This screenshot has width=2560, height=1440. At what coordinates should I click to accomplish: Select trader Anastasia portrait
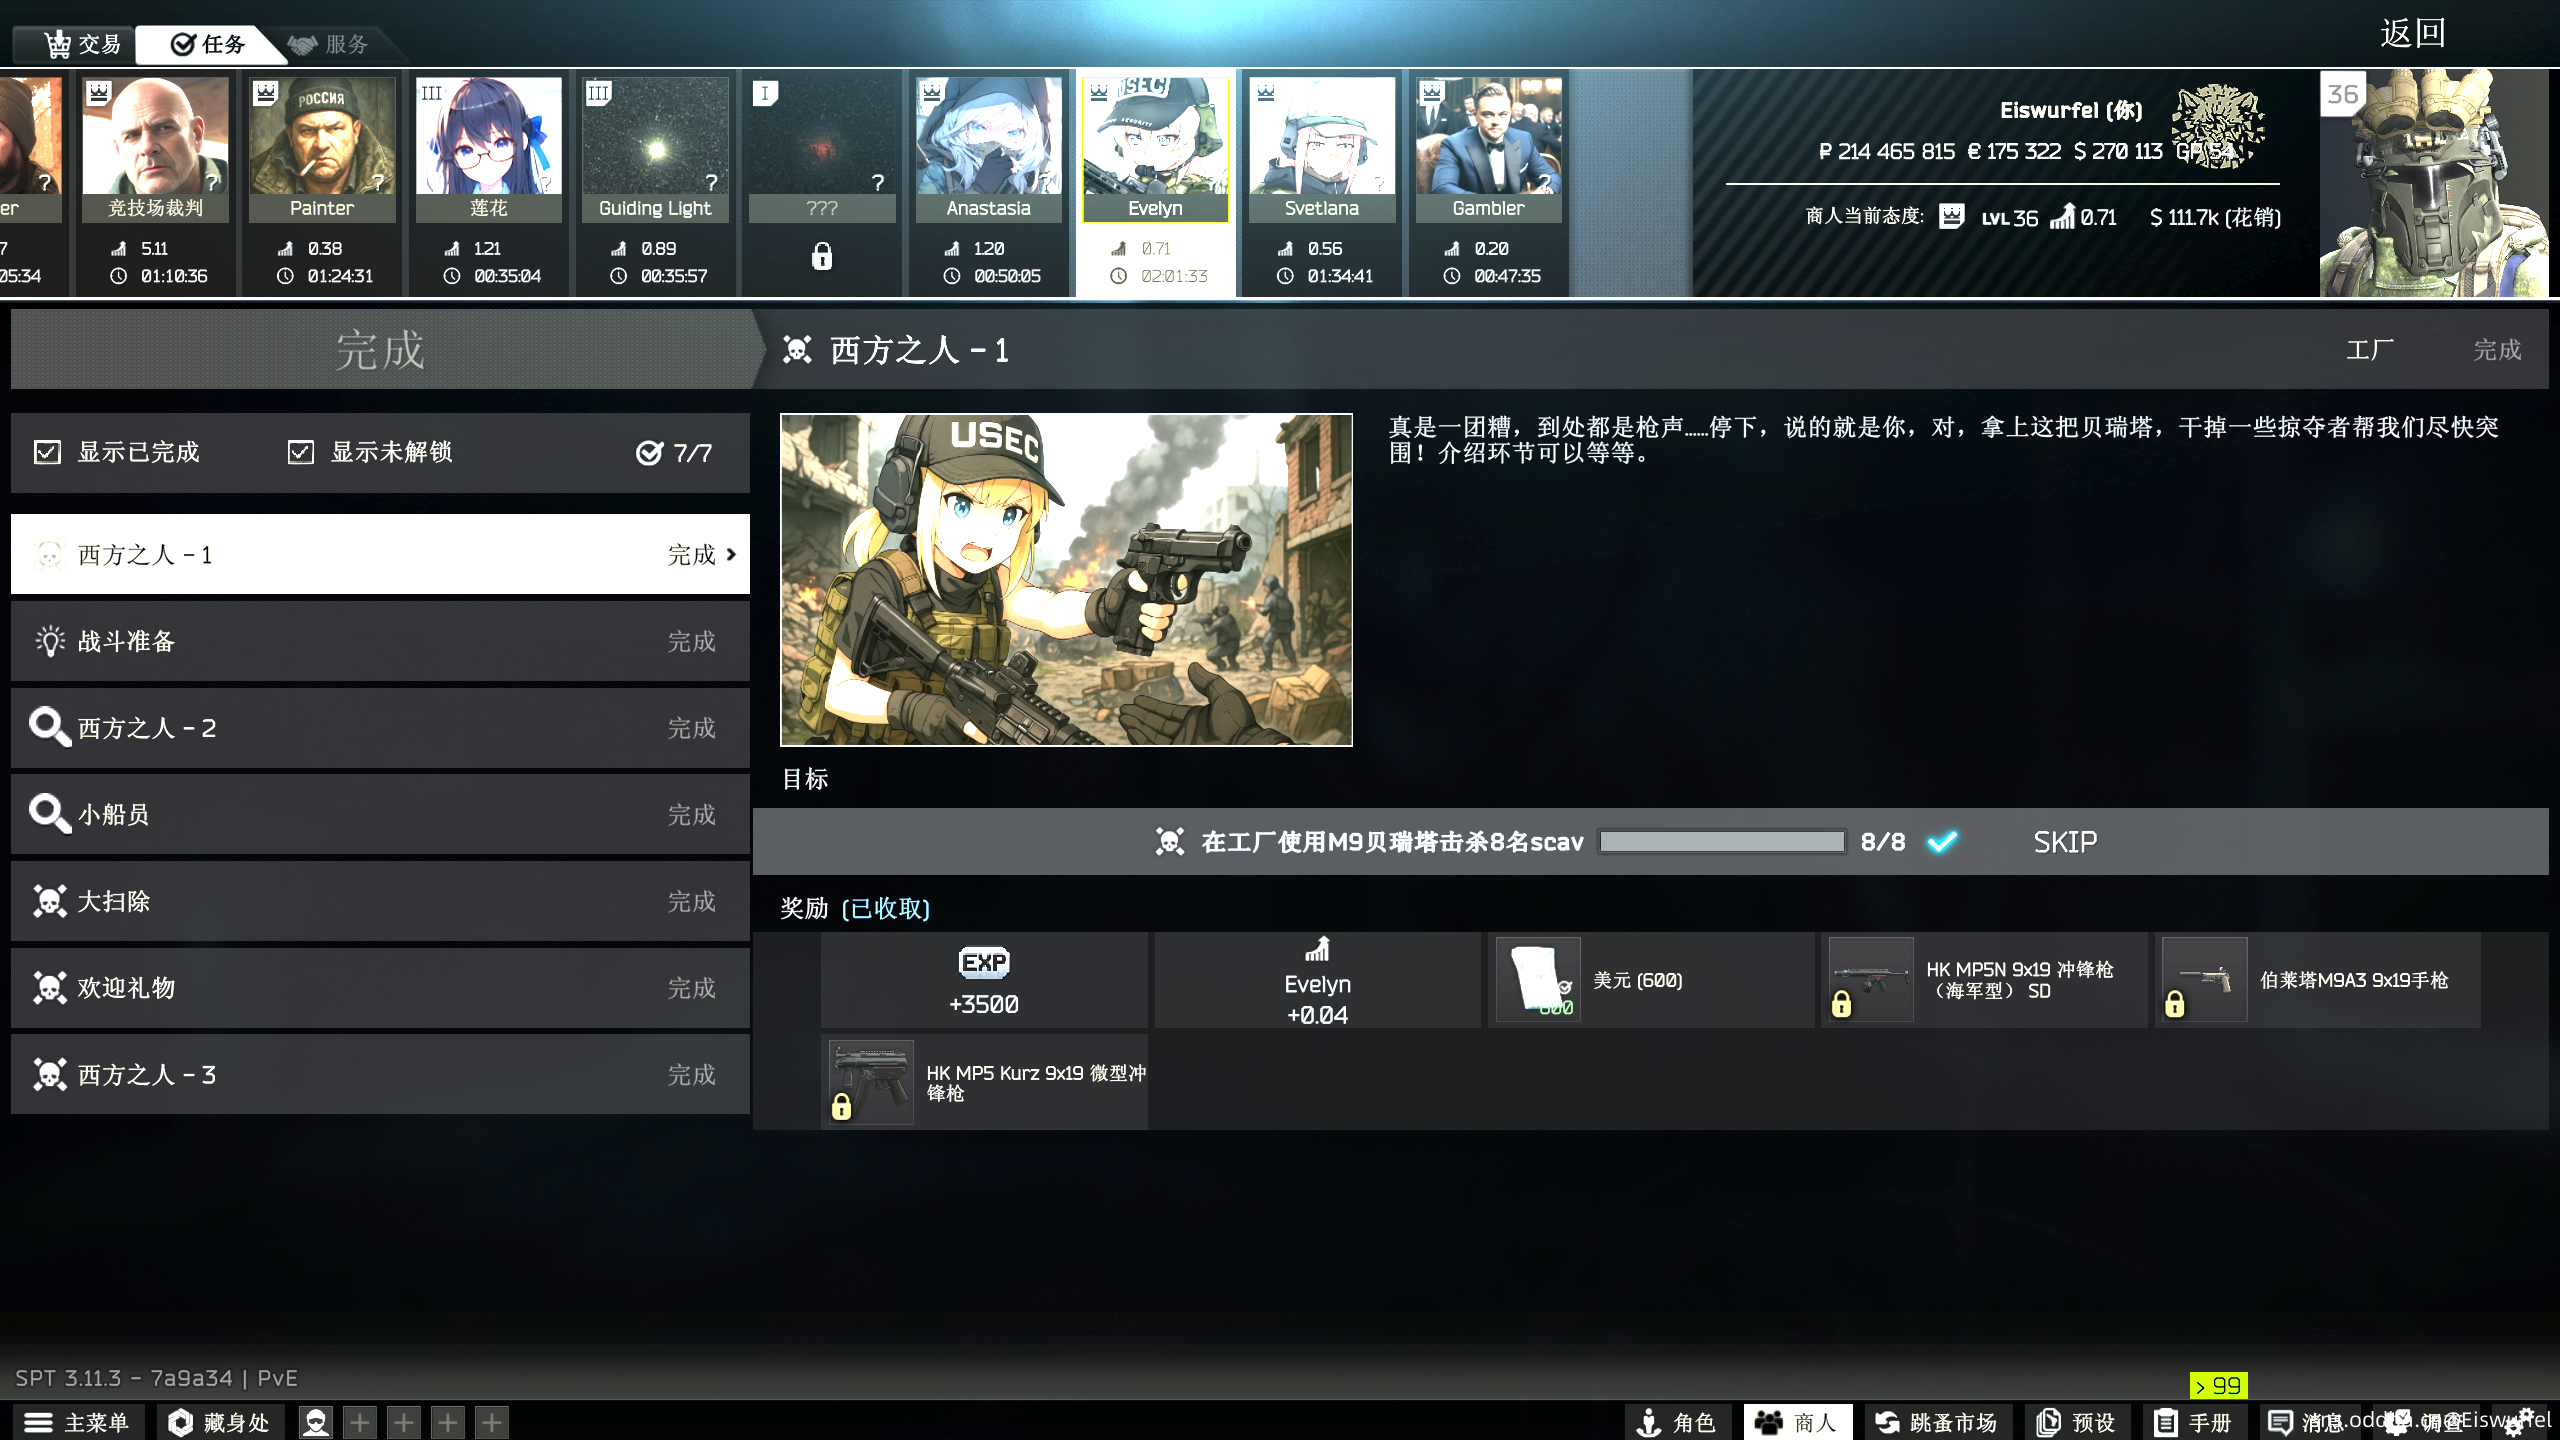point(988,136)
